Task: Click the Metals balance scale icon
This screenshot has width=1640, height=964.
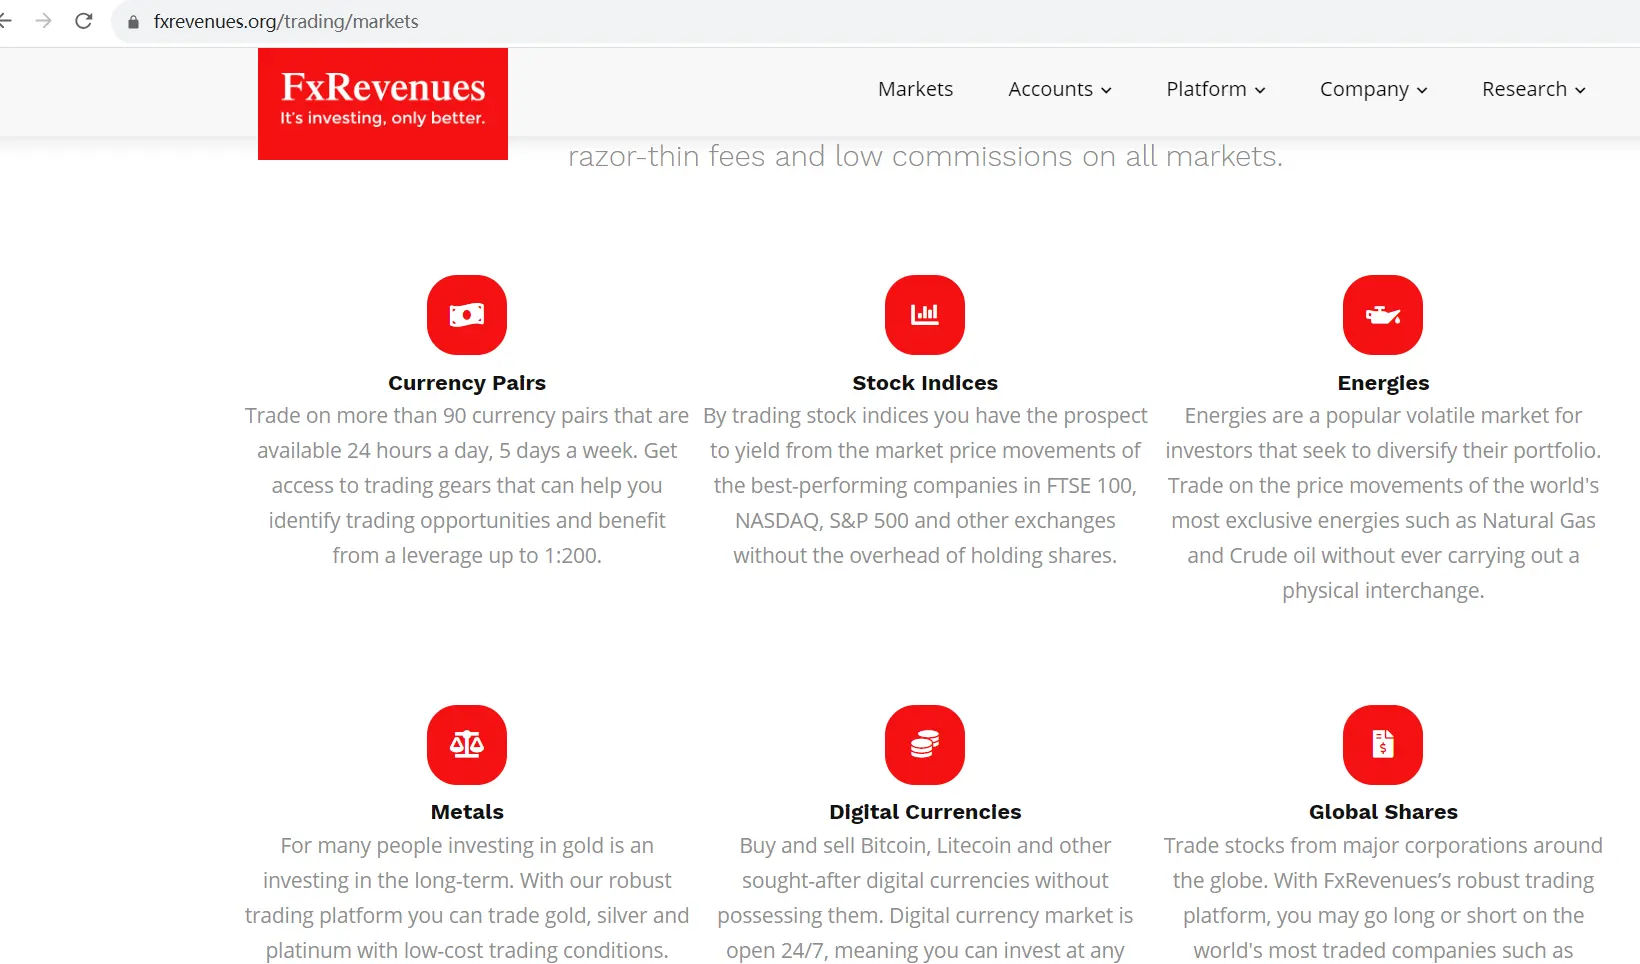Action: coord(467,745)
